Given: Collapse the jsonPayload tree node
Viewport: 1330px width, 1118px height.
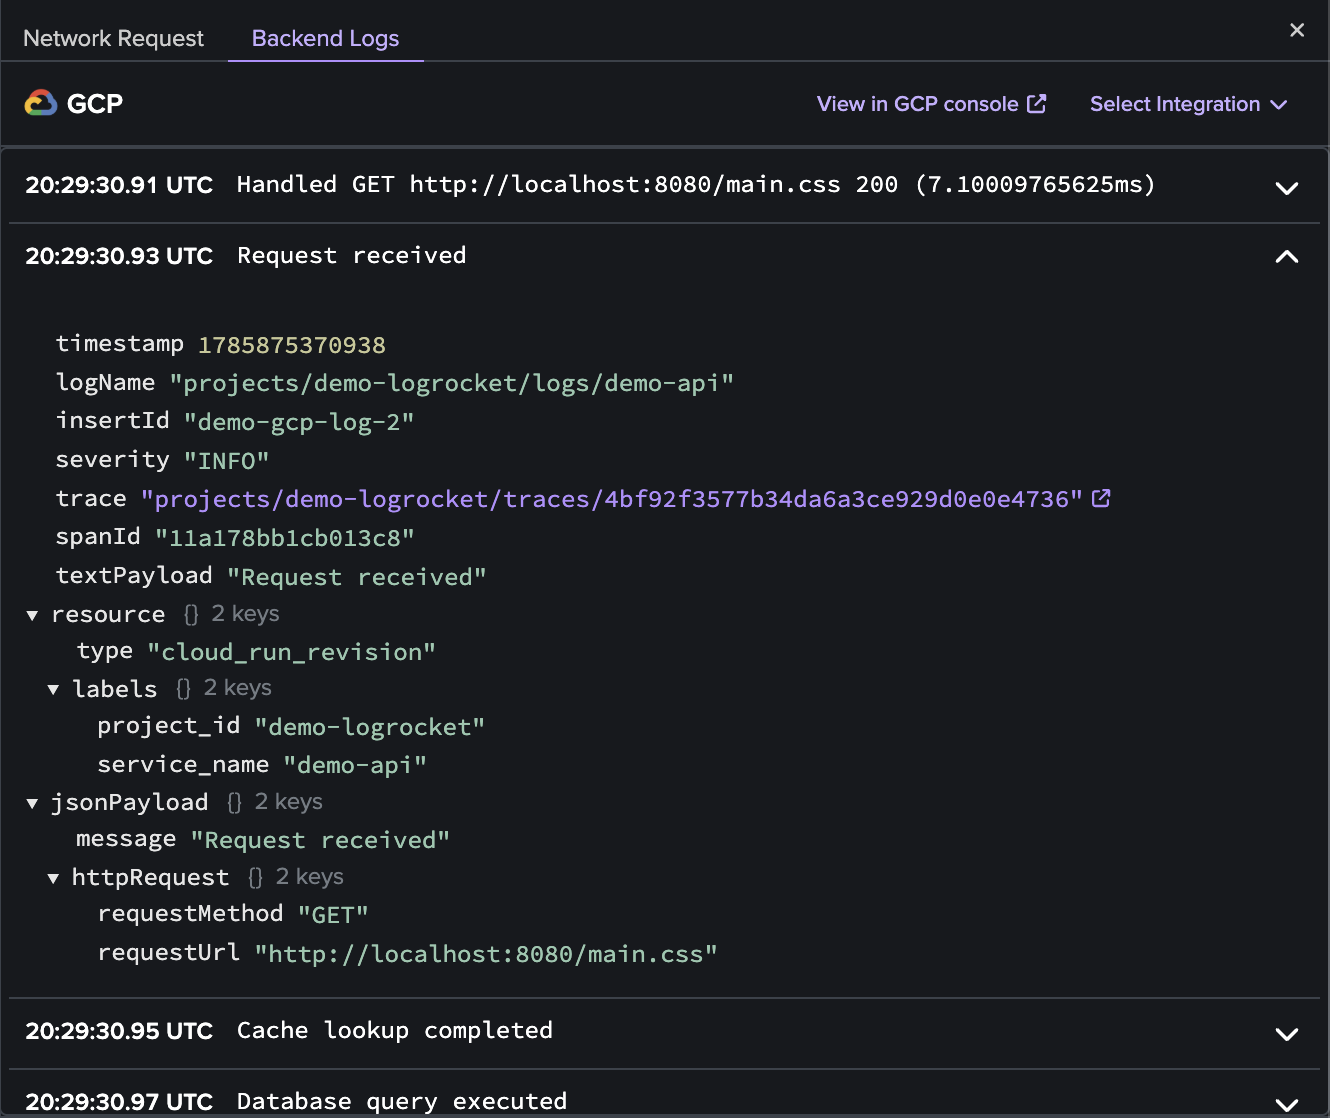Looking at the screenshot, I should [32, 803].
